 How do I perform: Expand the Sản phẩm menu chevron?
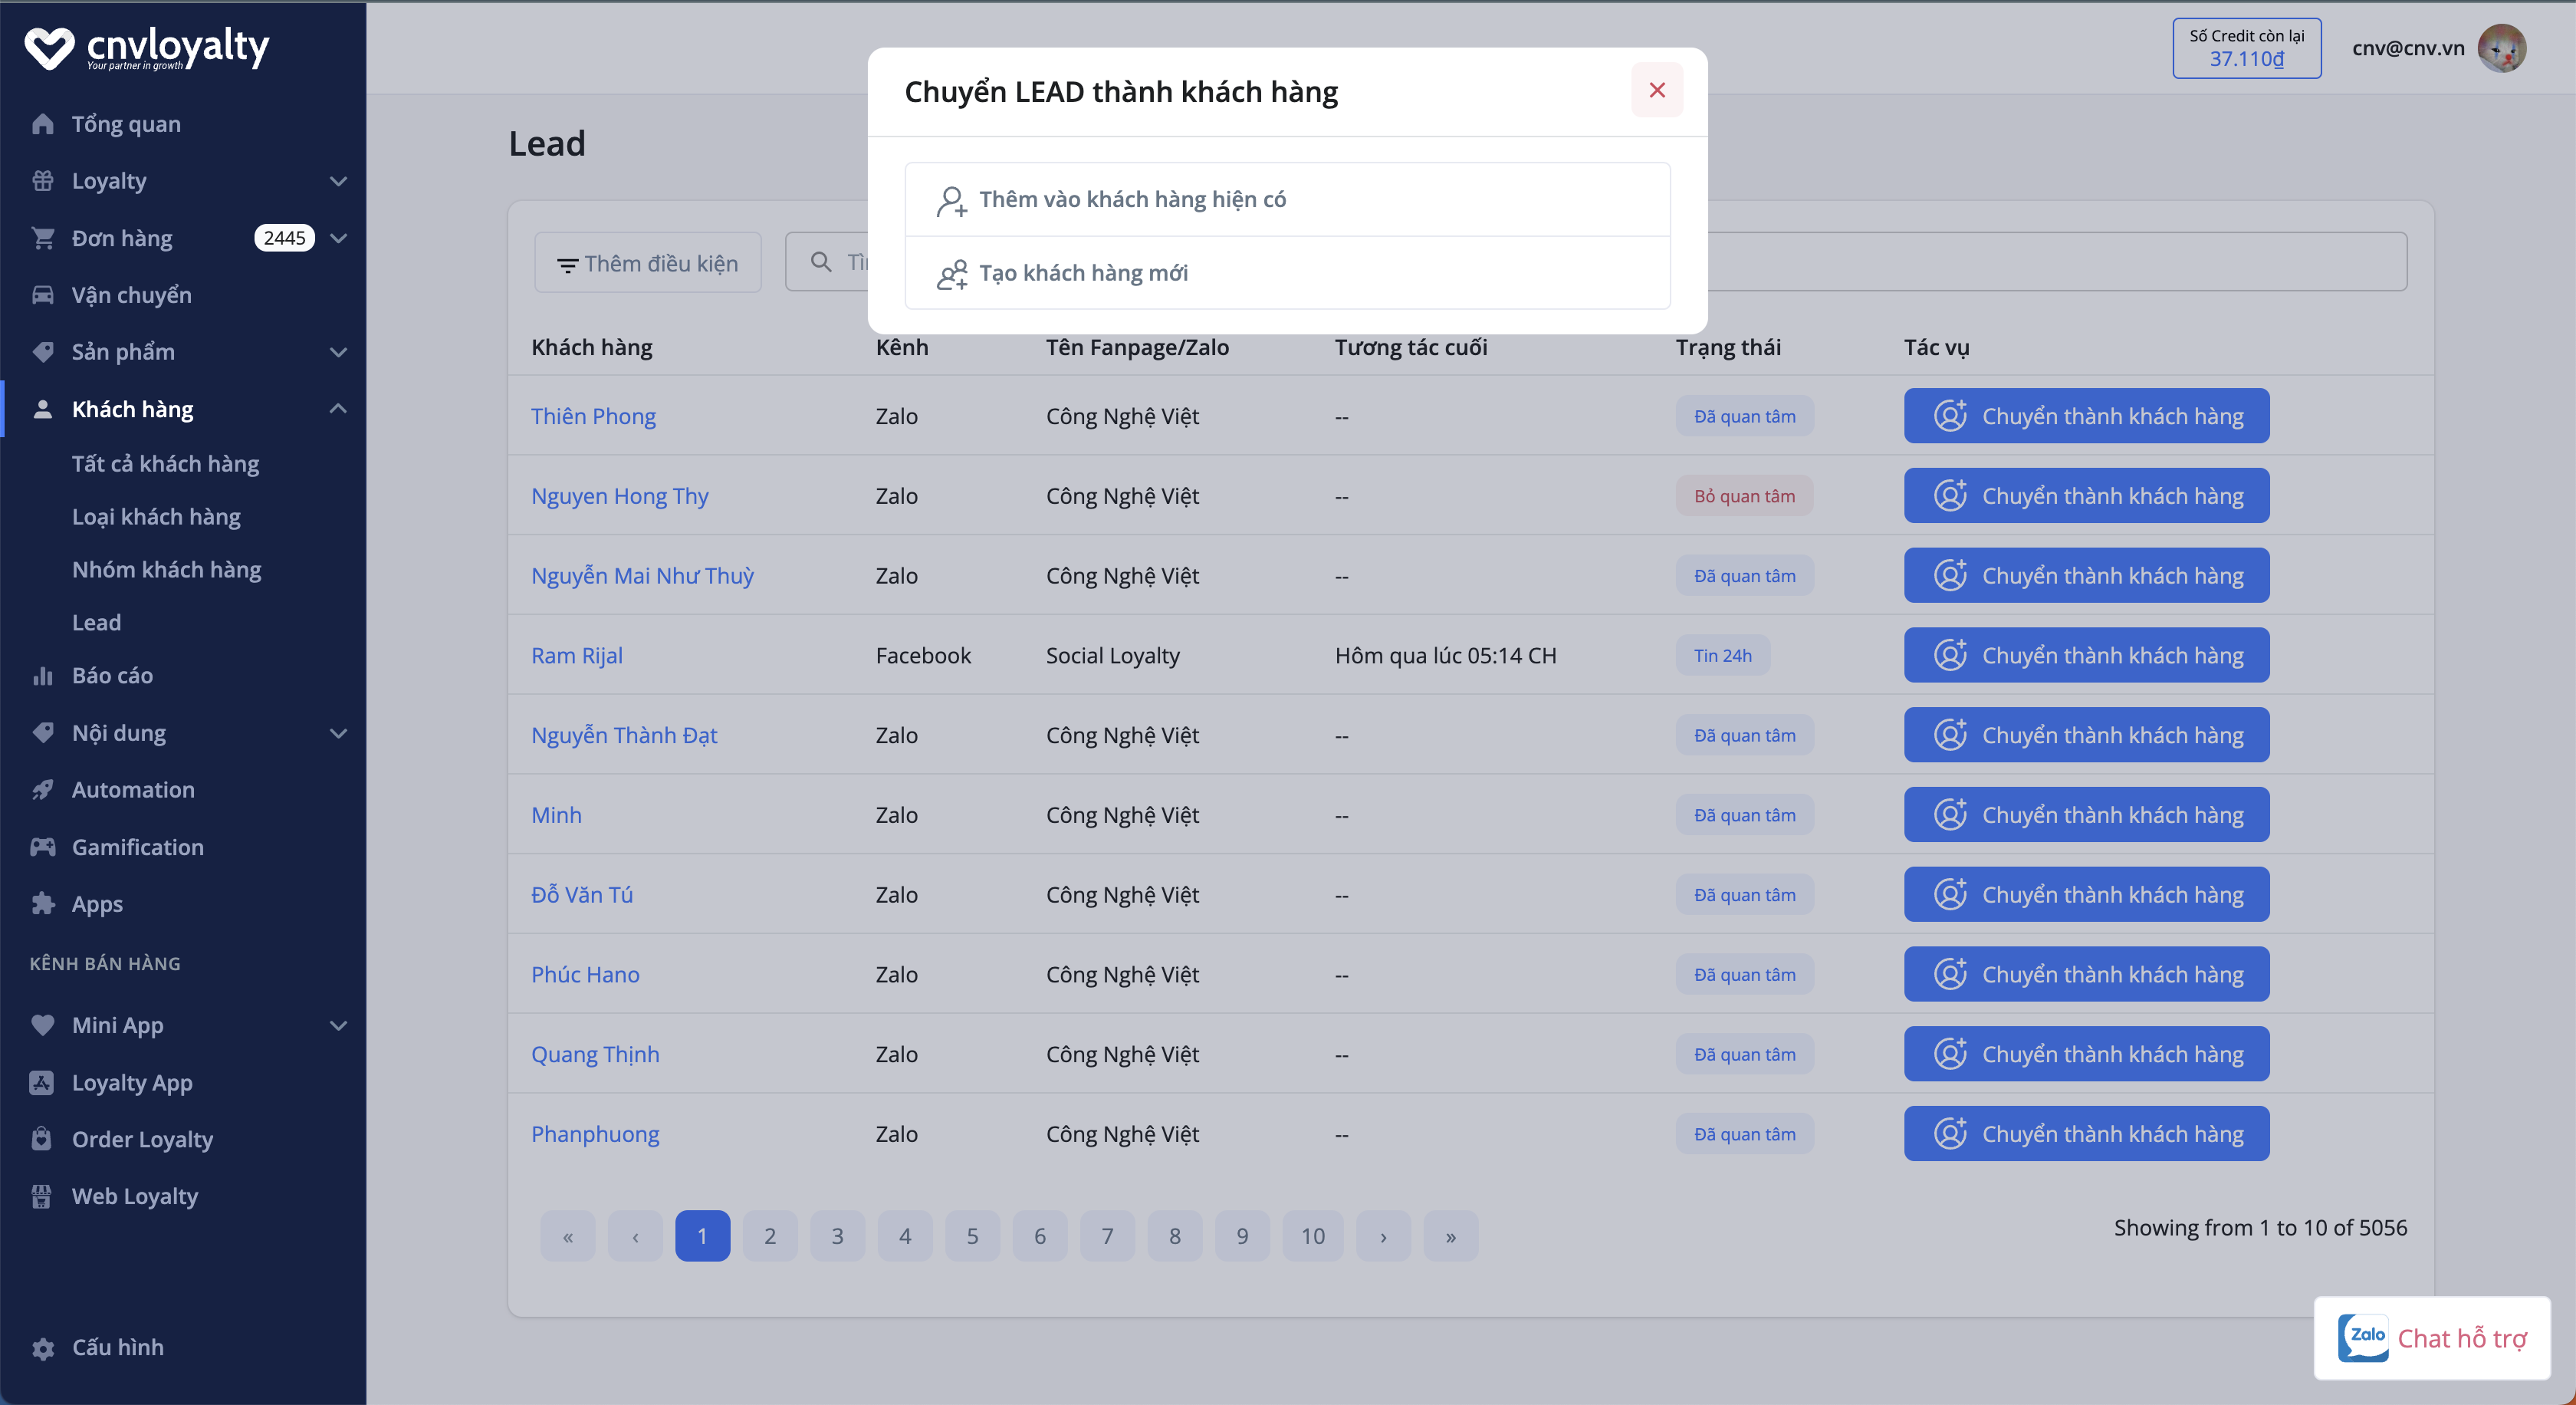click(x=338, y=352)
